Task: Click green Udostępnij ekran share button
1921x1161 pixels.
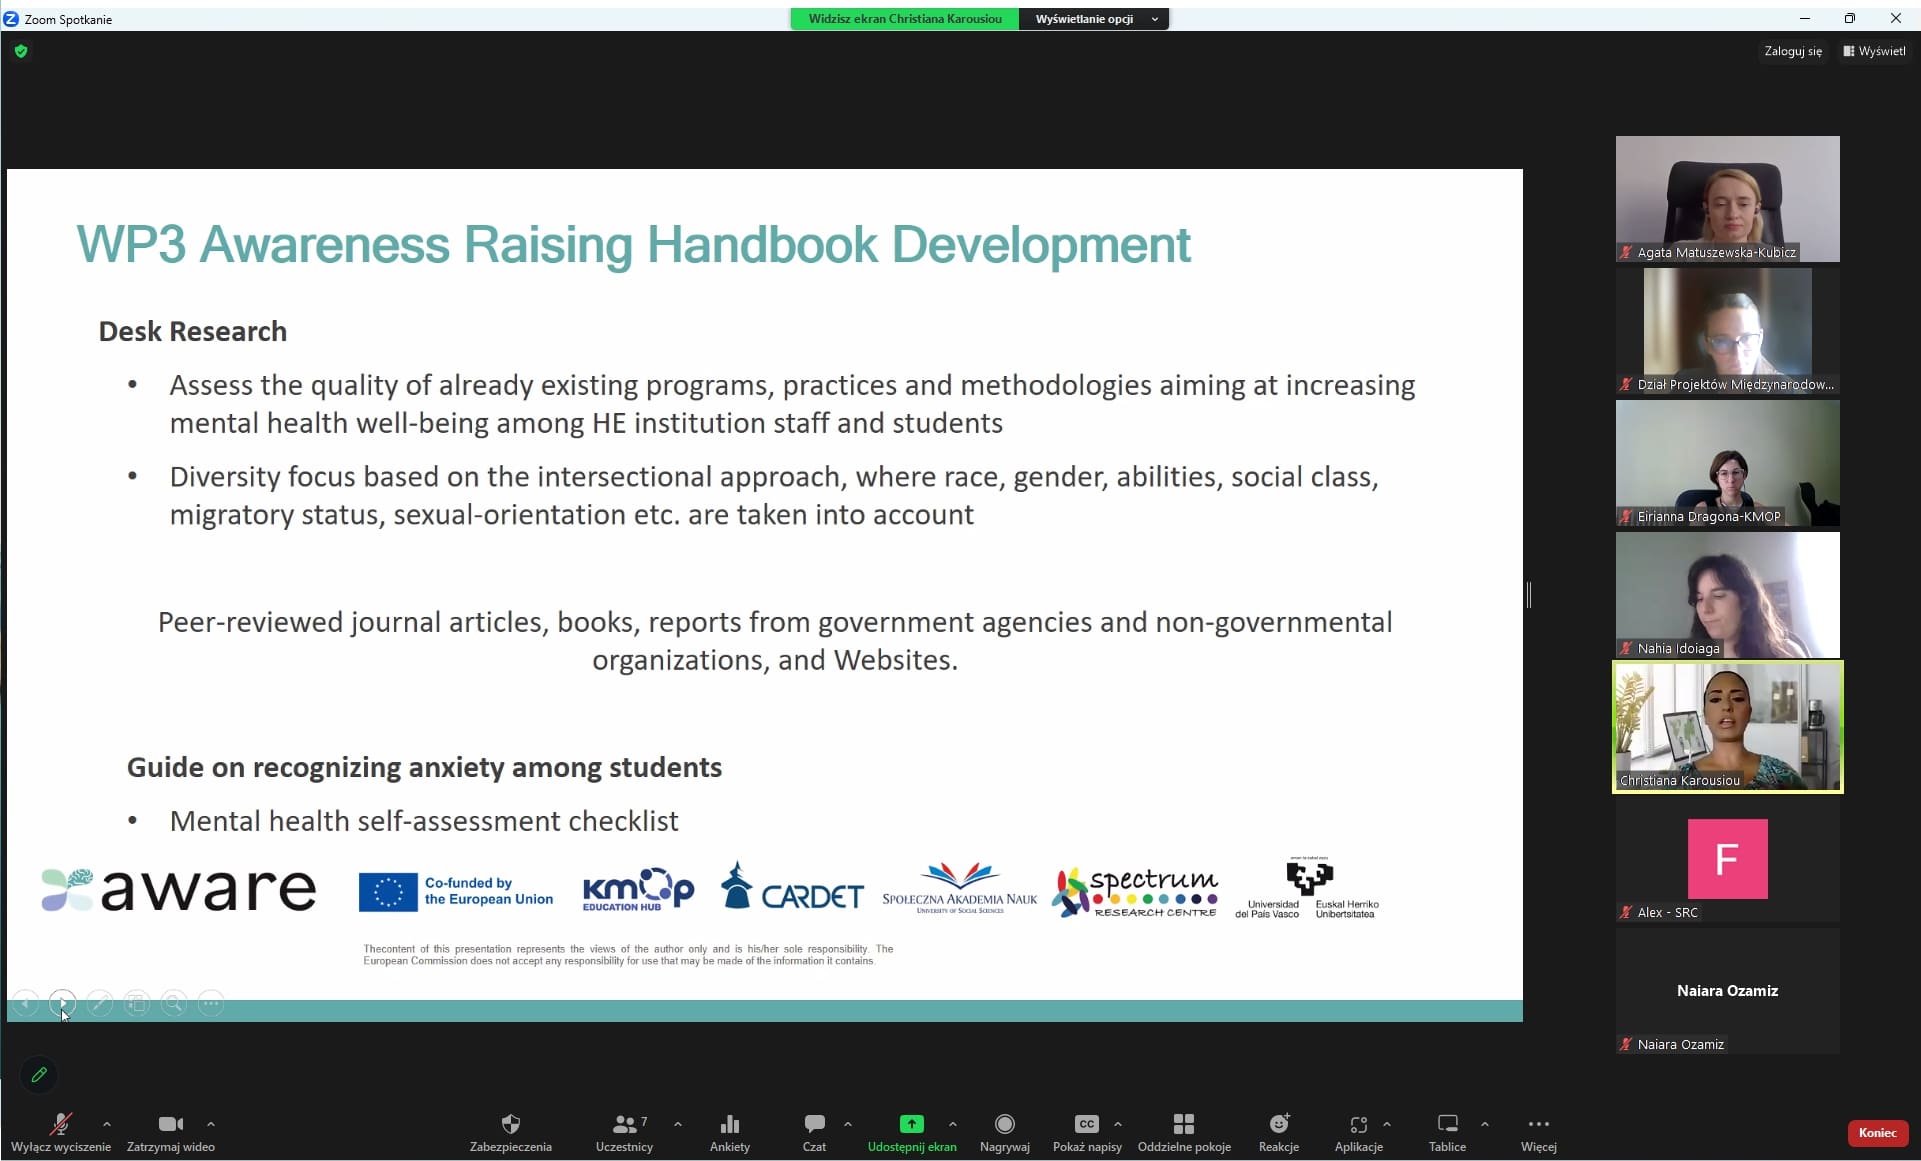Action: (x=912, y=1132)
